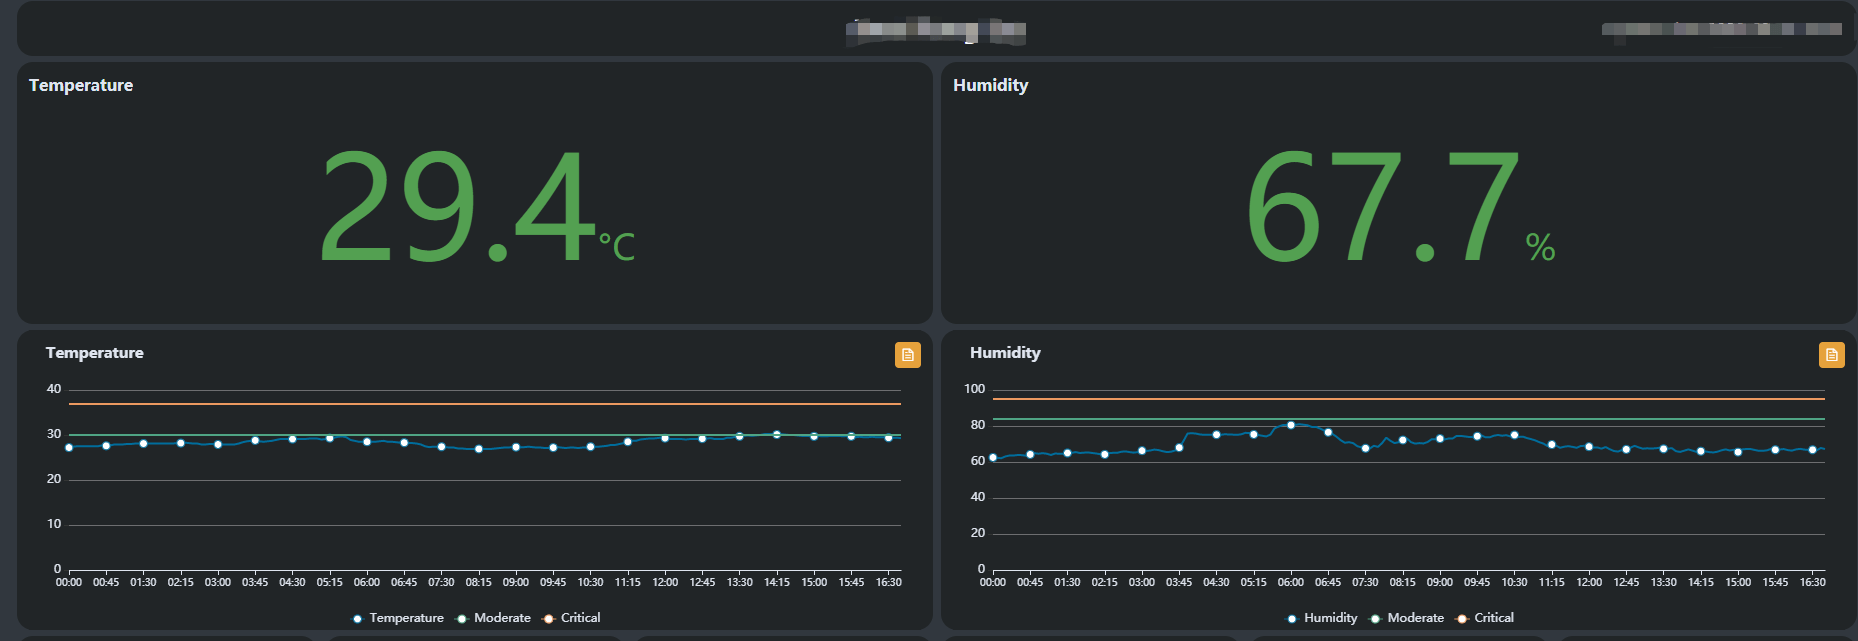The width and height of the screenshot is (1858, 641).
Task: Select the Temperature gauge panel title
Action: click(x=81, y=85)
